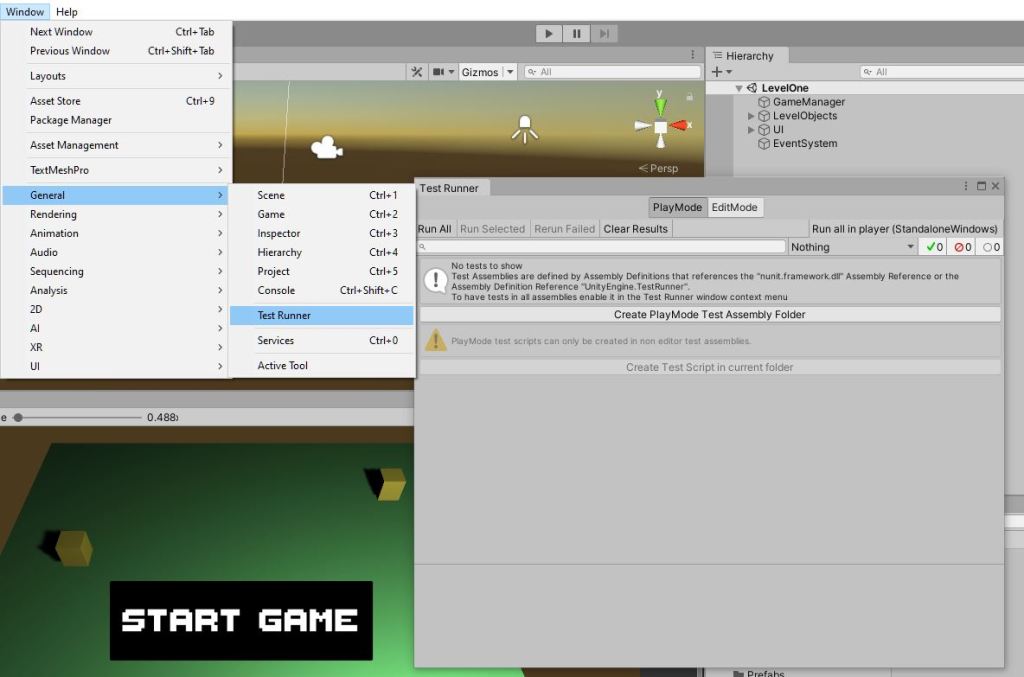Toggle the scene gizmo lock icon
The width and height of the screenshot is (1024, 677).
tap(689, 97)
